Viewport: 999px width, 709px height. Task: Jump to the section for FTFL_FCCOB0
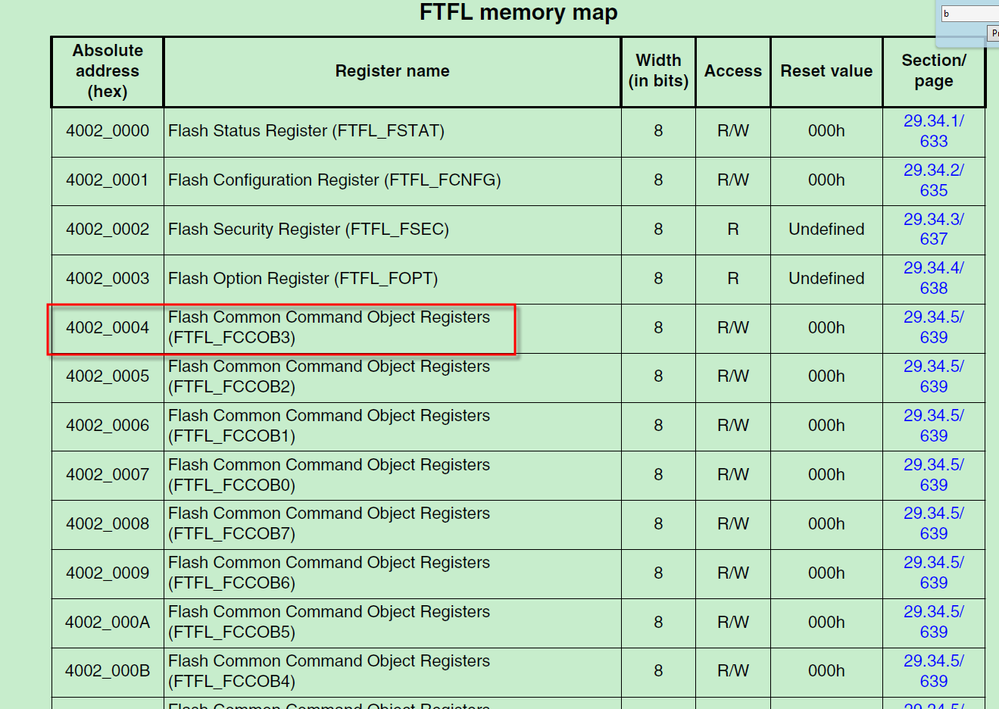[x=933, y=474]
